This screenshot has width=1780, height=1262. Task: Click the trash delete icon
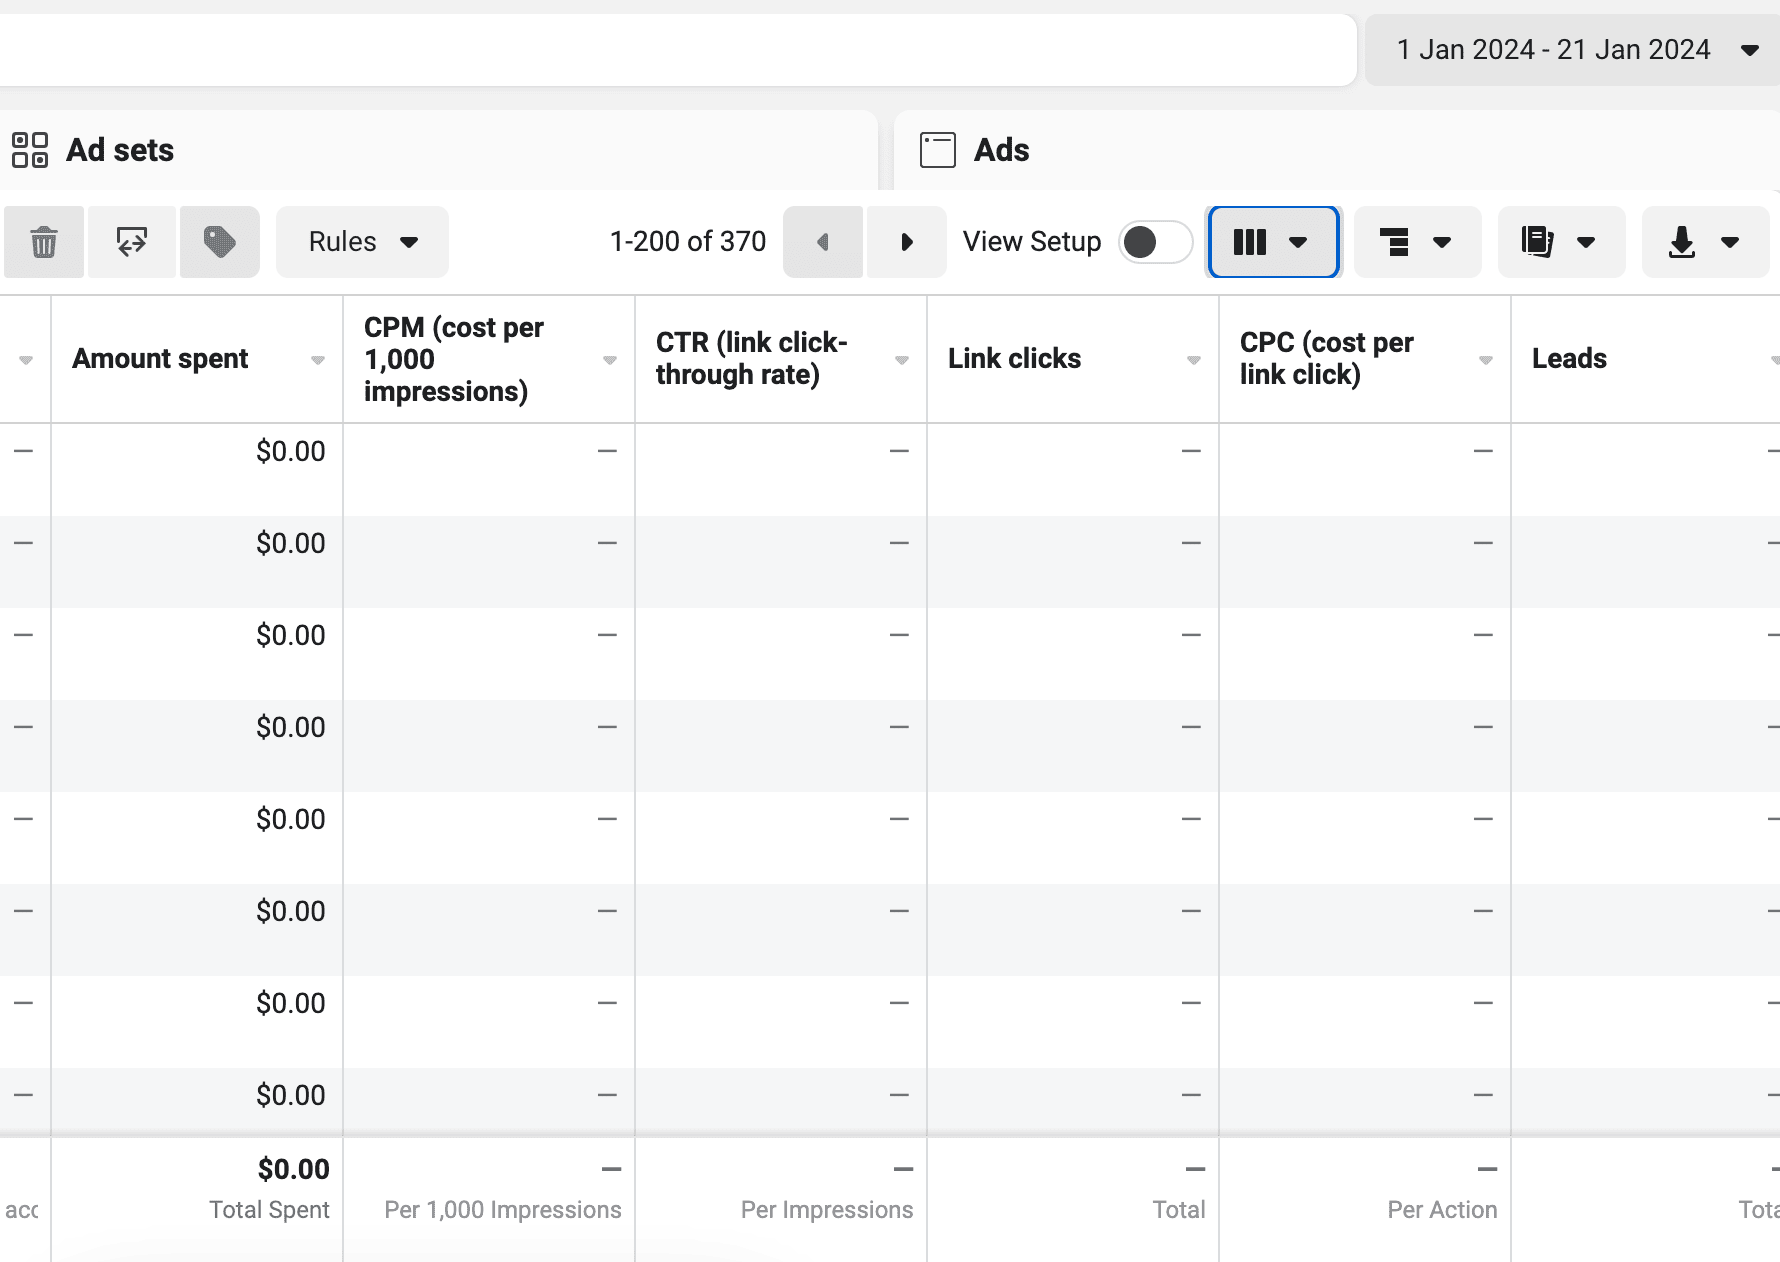[44, 242]
